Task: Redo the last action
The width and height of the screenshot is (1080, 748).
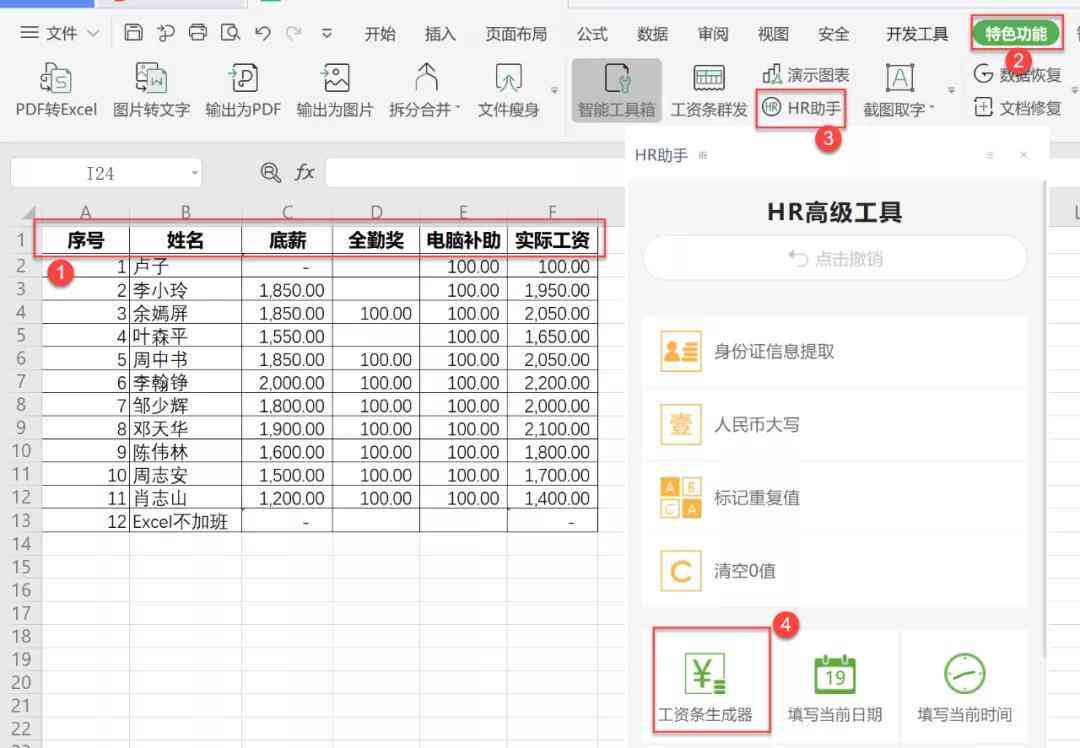Action: coord(294,32)
